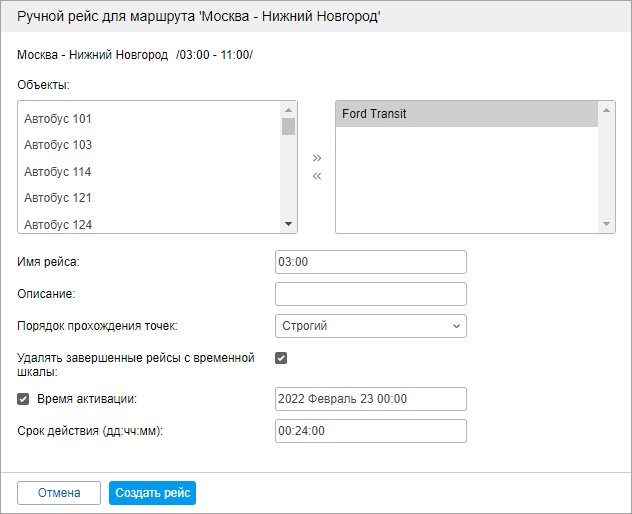This screenshot has height=514, width=632.
Task: Click the left list scrollbar thumb
Action: (288, 126)
